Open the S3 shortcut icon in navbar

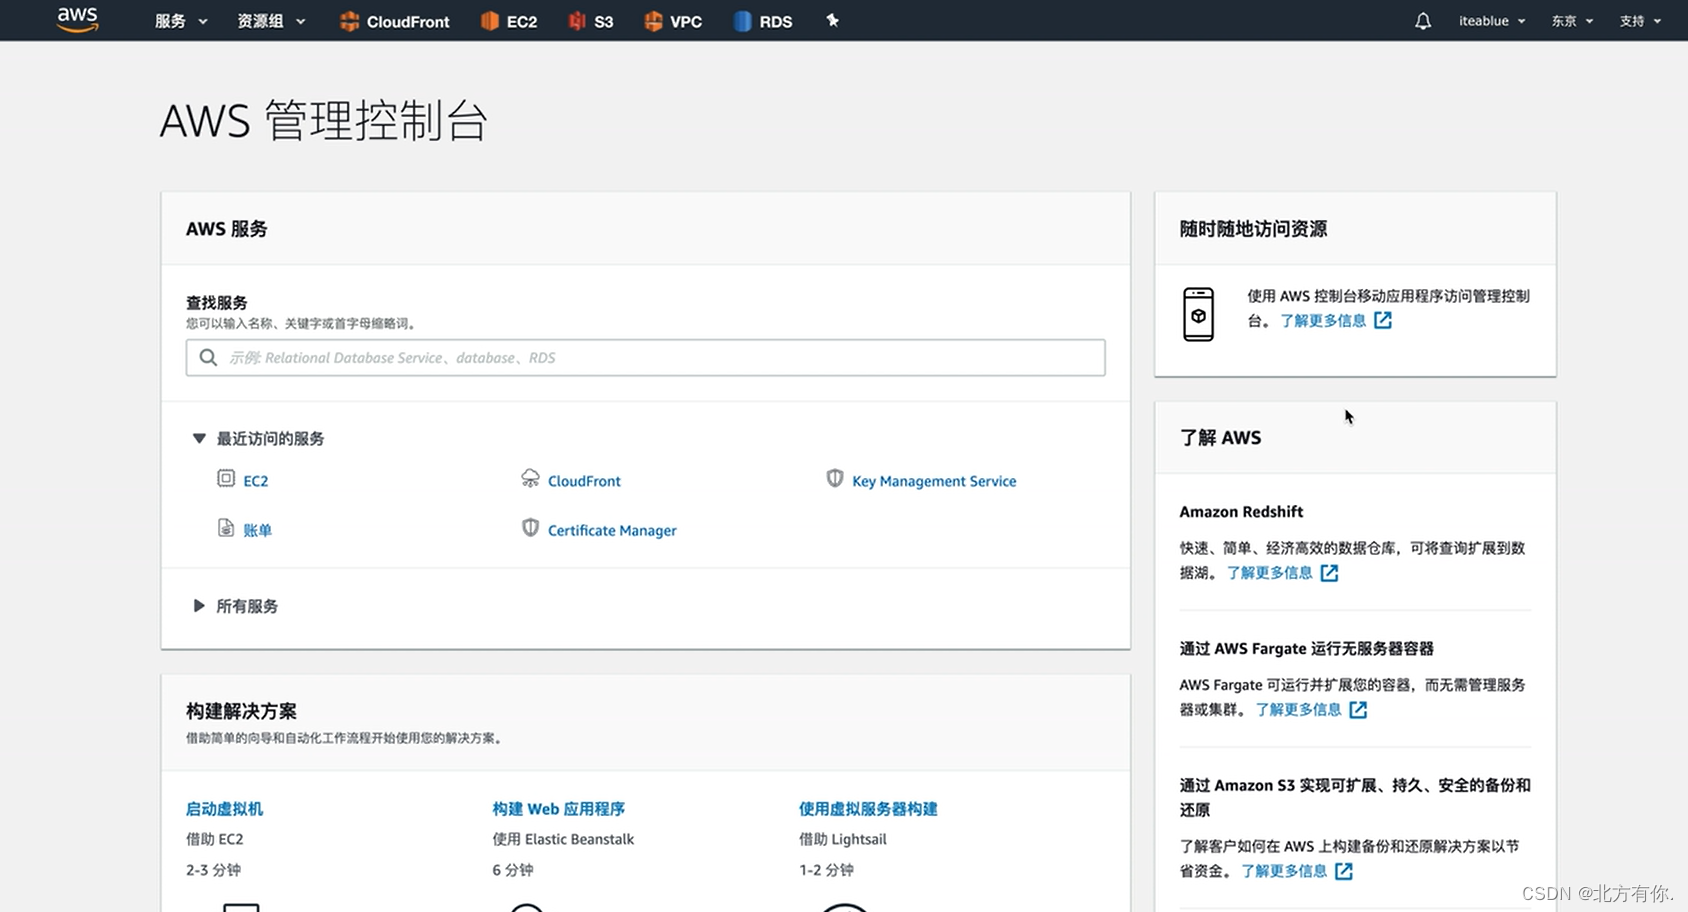[x=577, y=21]
